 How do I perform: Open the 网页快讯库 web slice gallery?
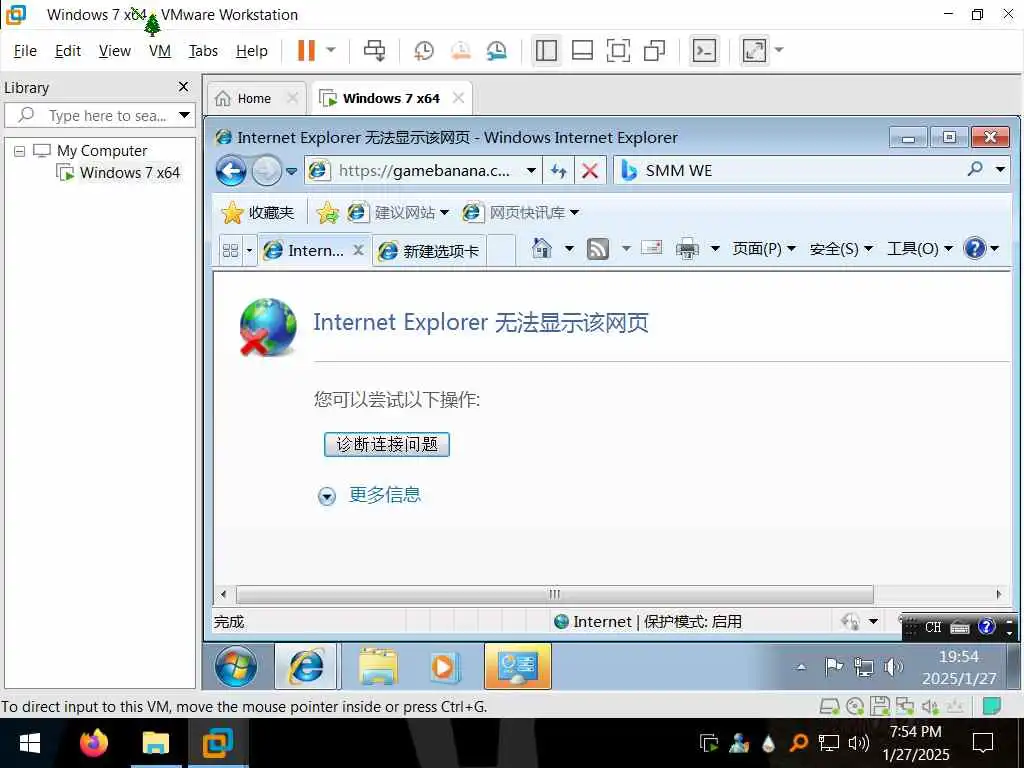(520, 213)
